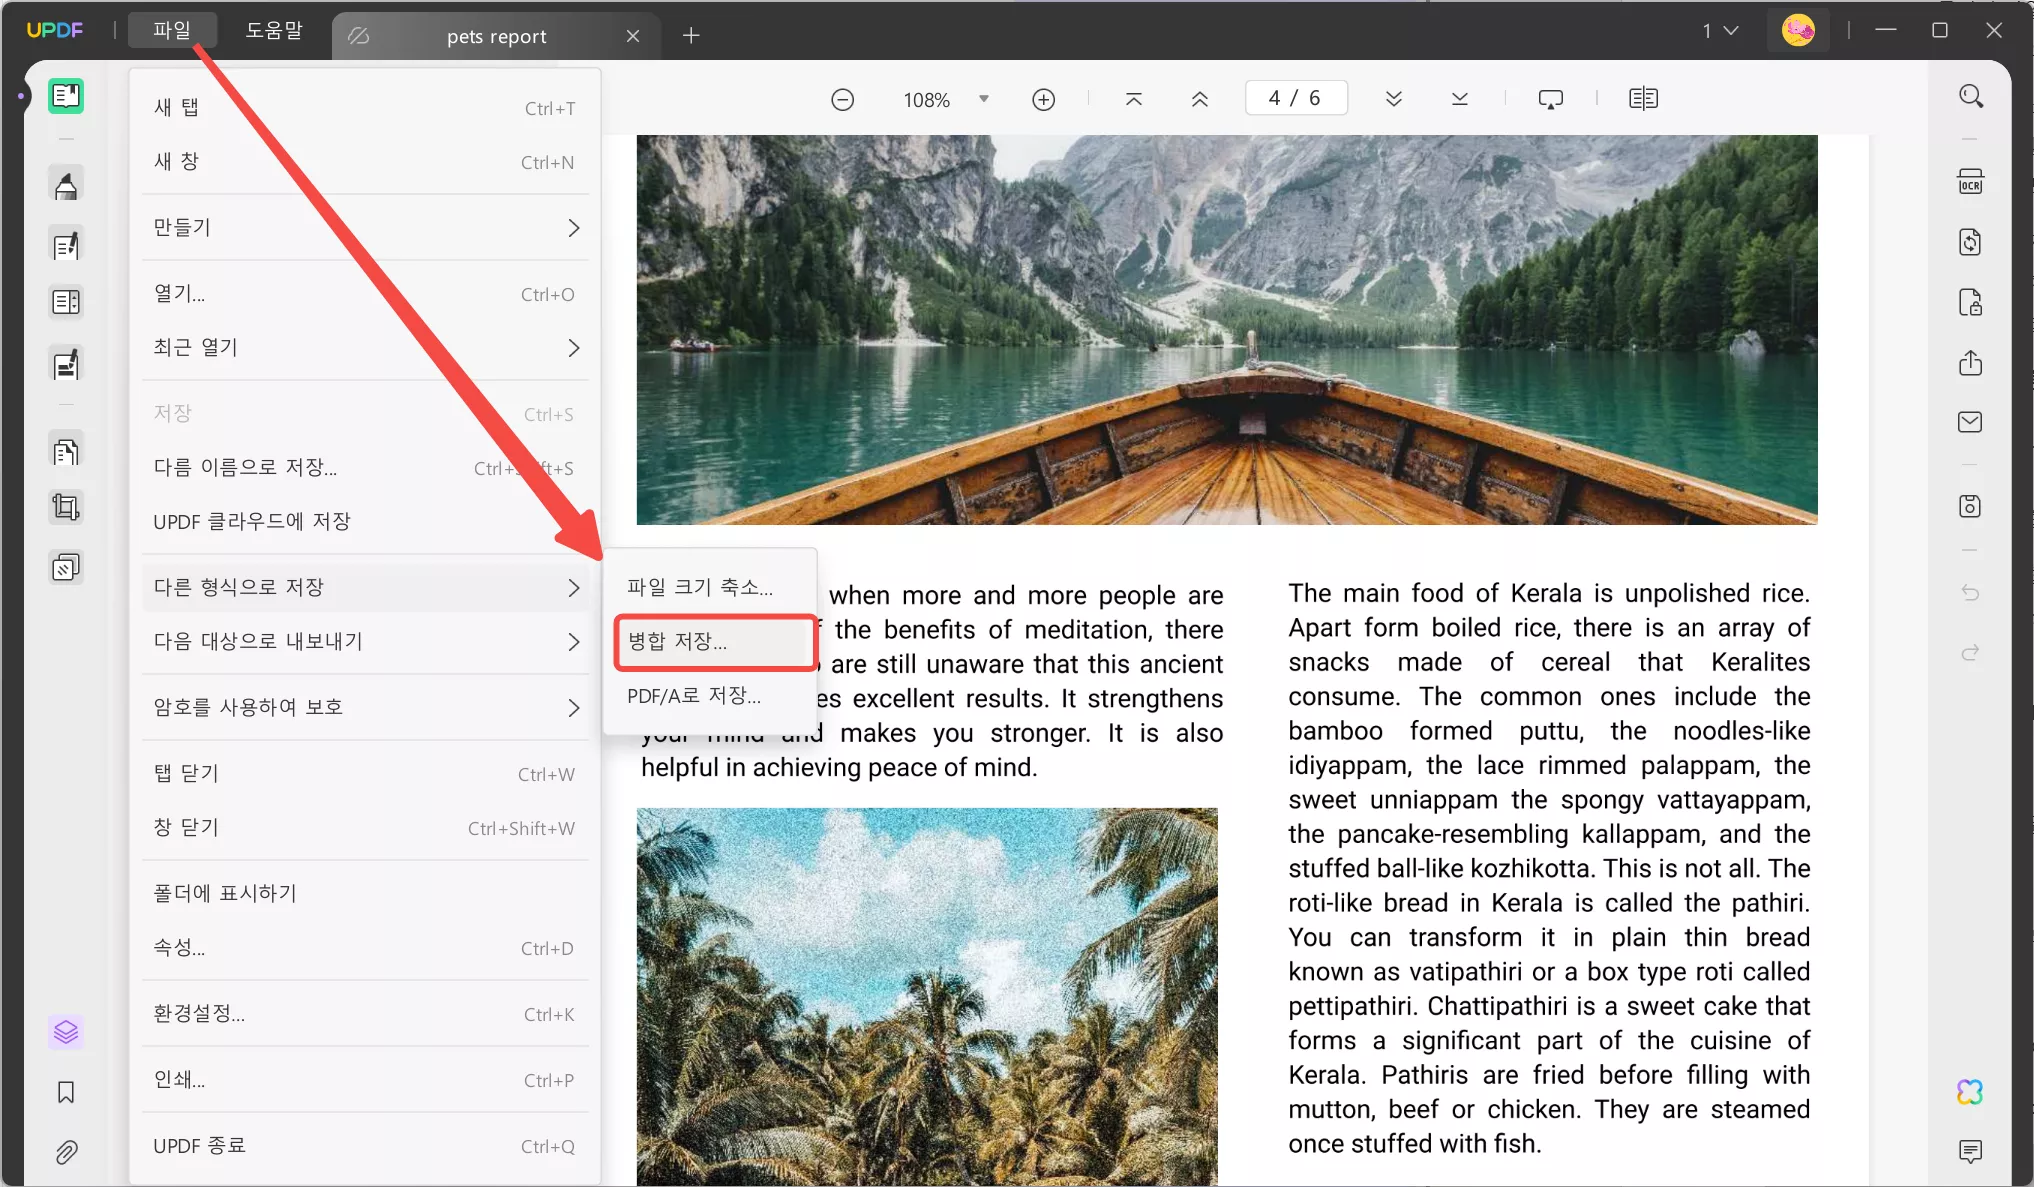Click the Share file icon

(x=1970, y=362)
